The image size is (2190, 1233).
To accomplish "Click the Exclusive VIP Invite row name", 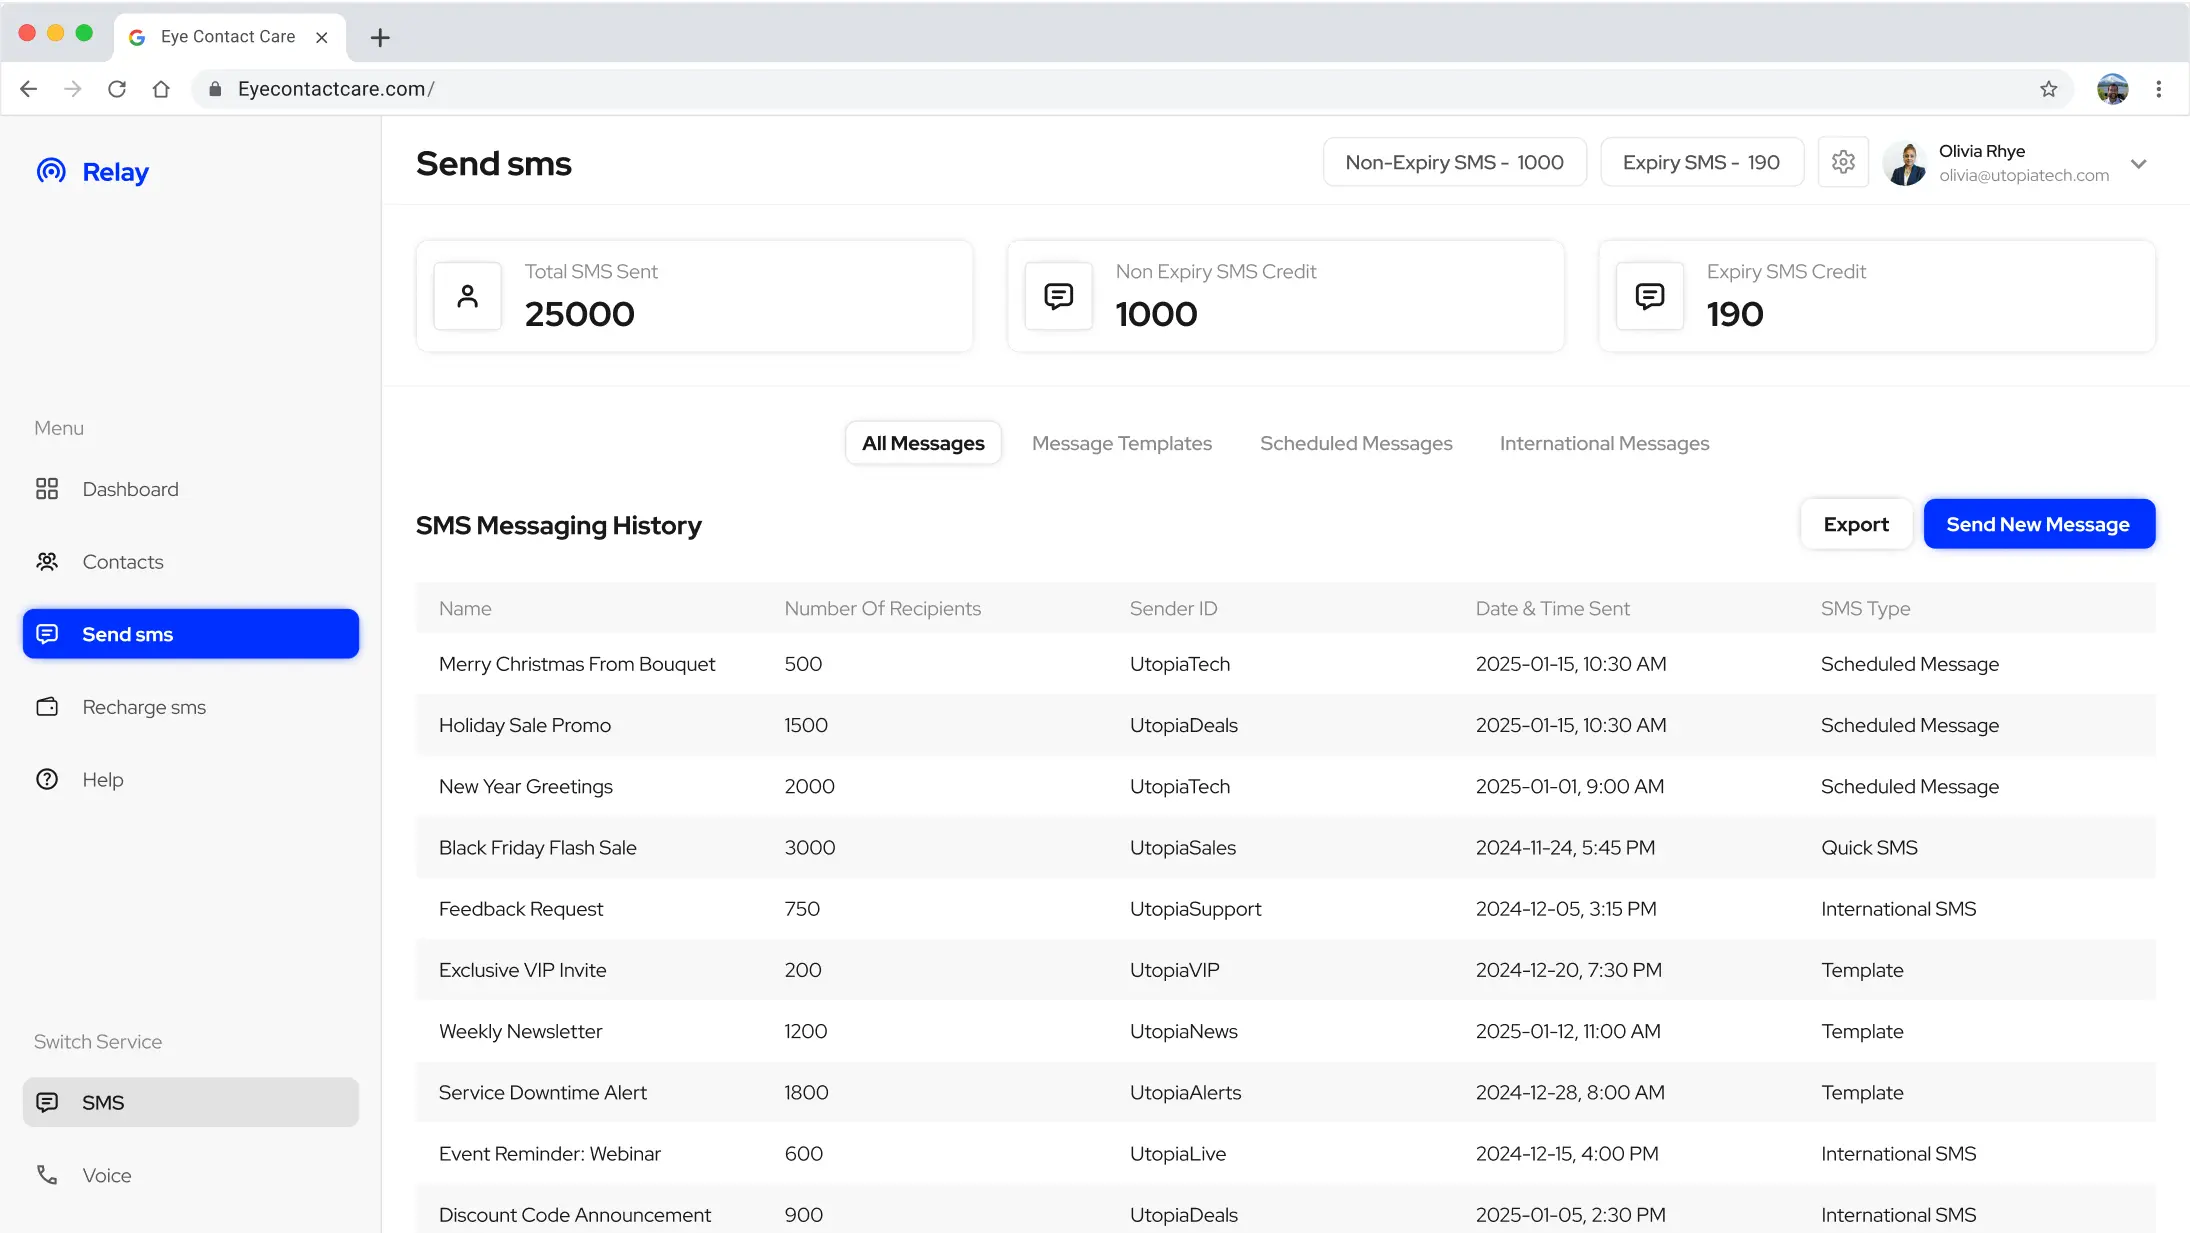I will 522,970.
